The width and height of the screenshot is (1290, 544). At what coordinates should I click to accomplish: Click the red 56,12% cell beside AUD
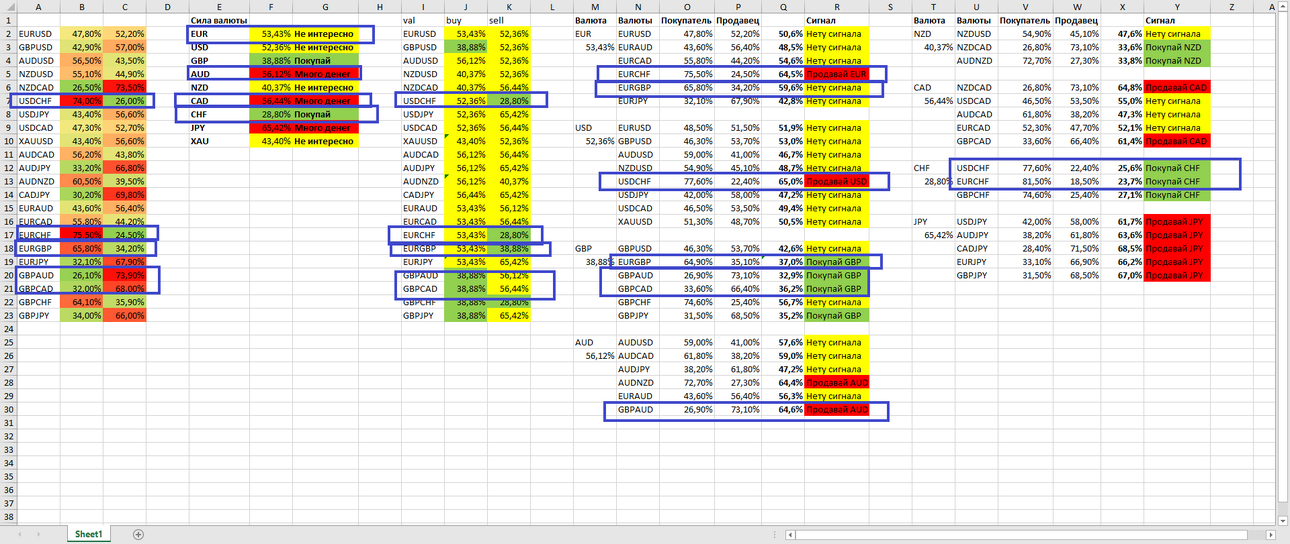click(x=270, y=74)
